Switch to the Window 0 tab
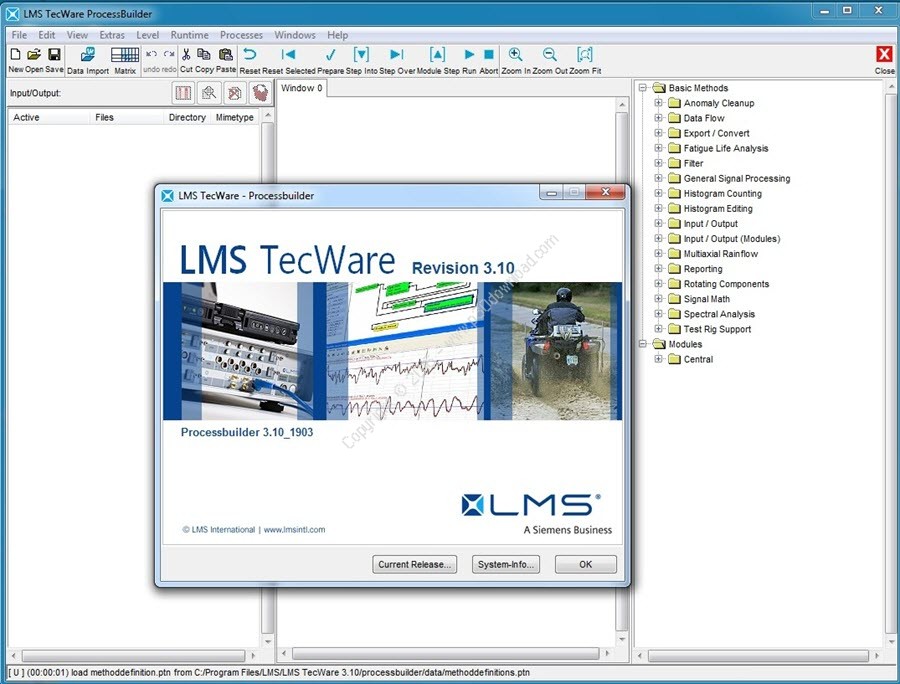 302,88
